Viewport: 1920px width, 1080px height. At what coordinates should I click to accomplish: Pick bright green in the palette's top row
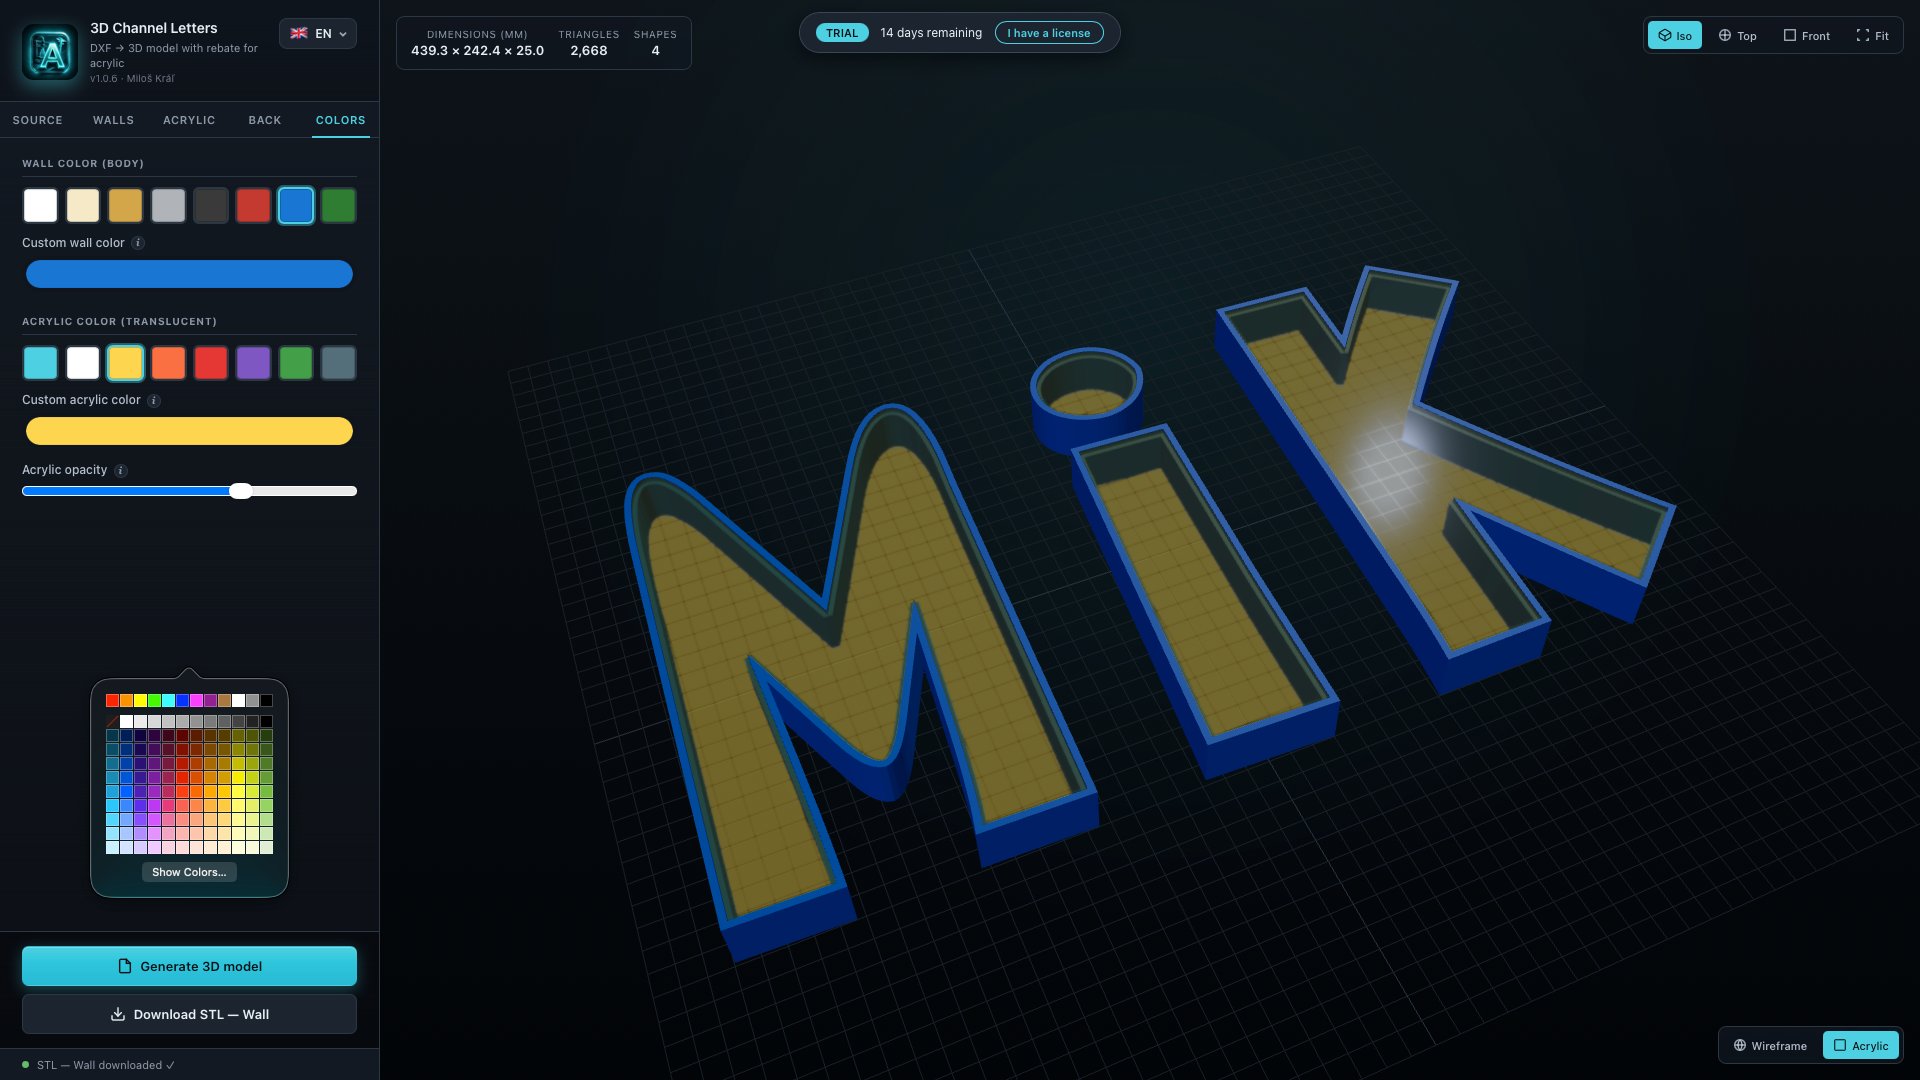click(x=154, y=701)
